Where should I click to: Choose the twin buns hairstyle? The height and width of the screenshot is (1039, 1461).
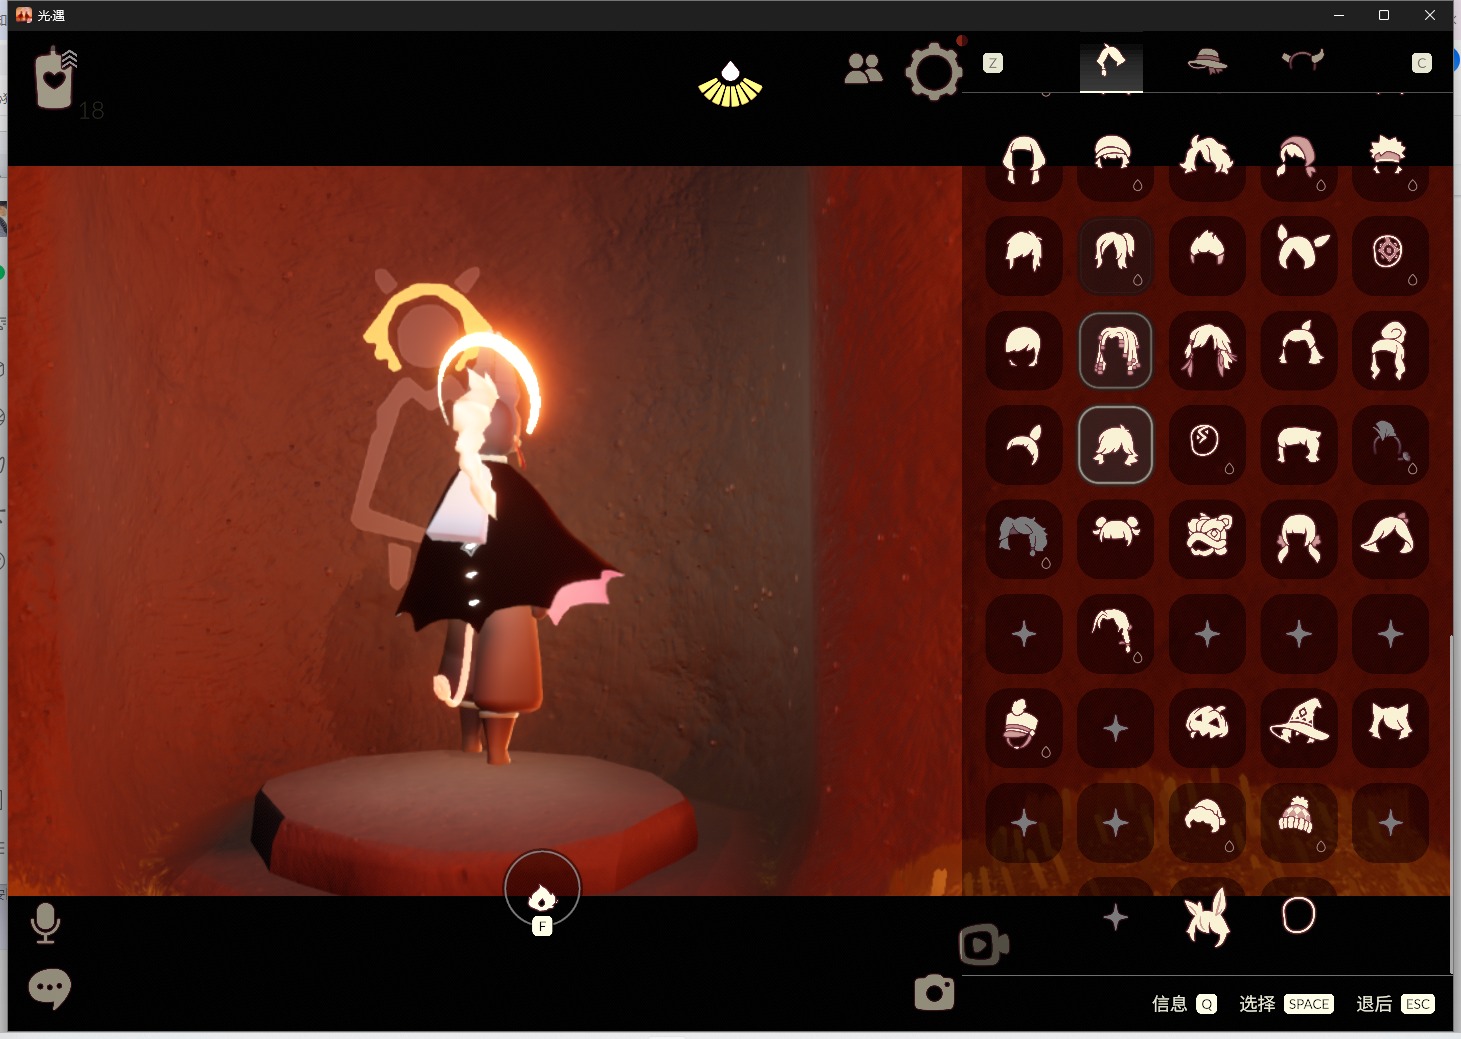coord(1115,539)
